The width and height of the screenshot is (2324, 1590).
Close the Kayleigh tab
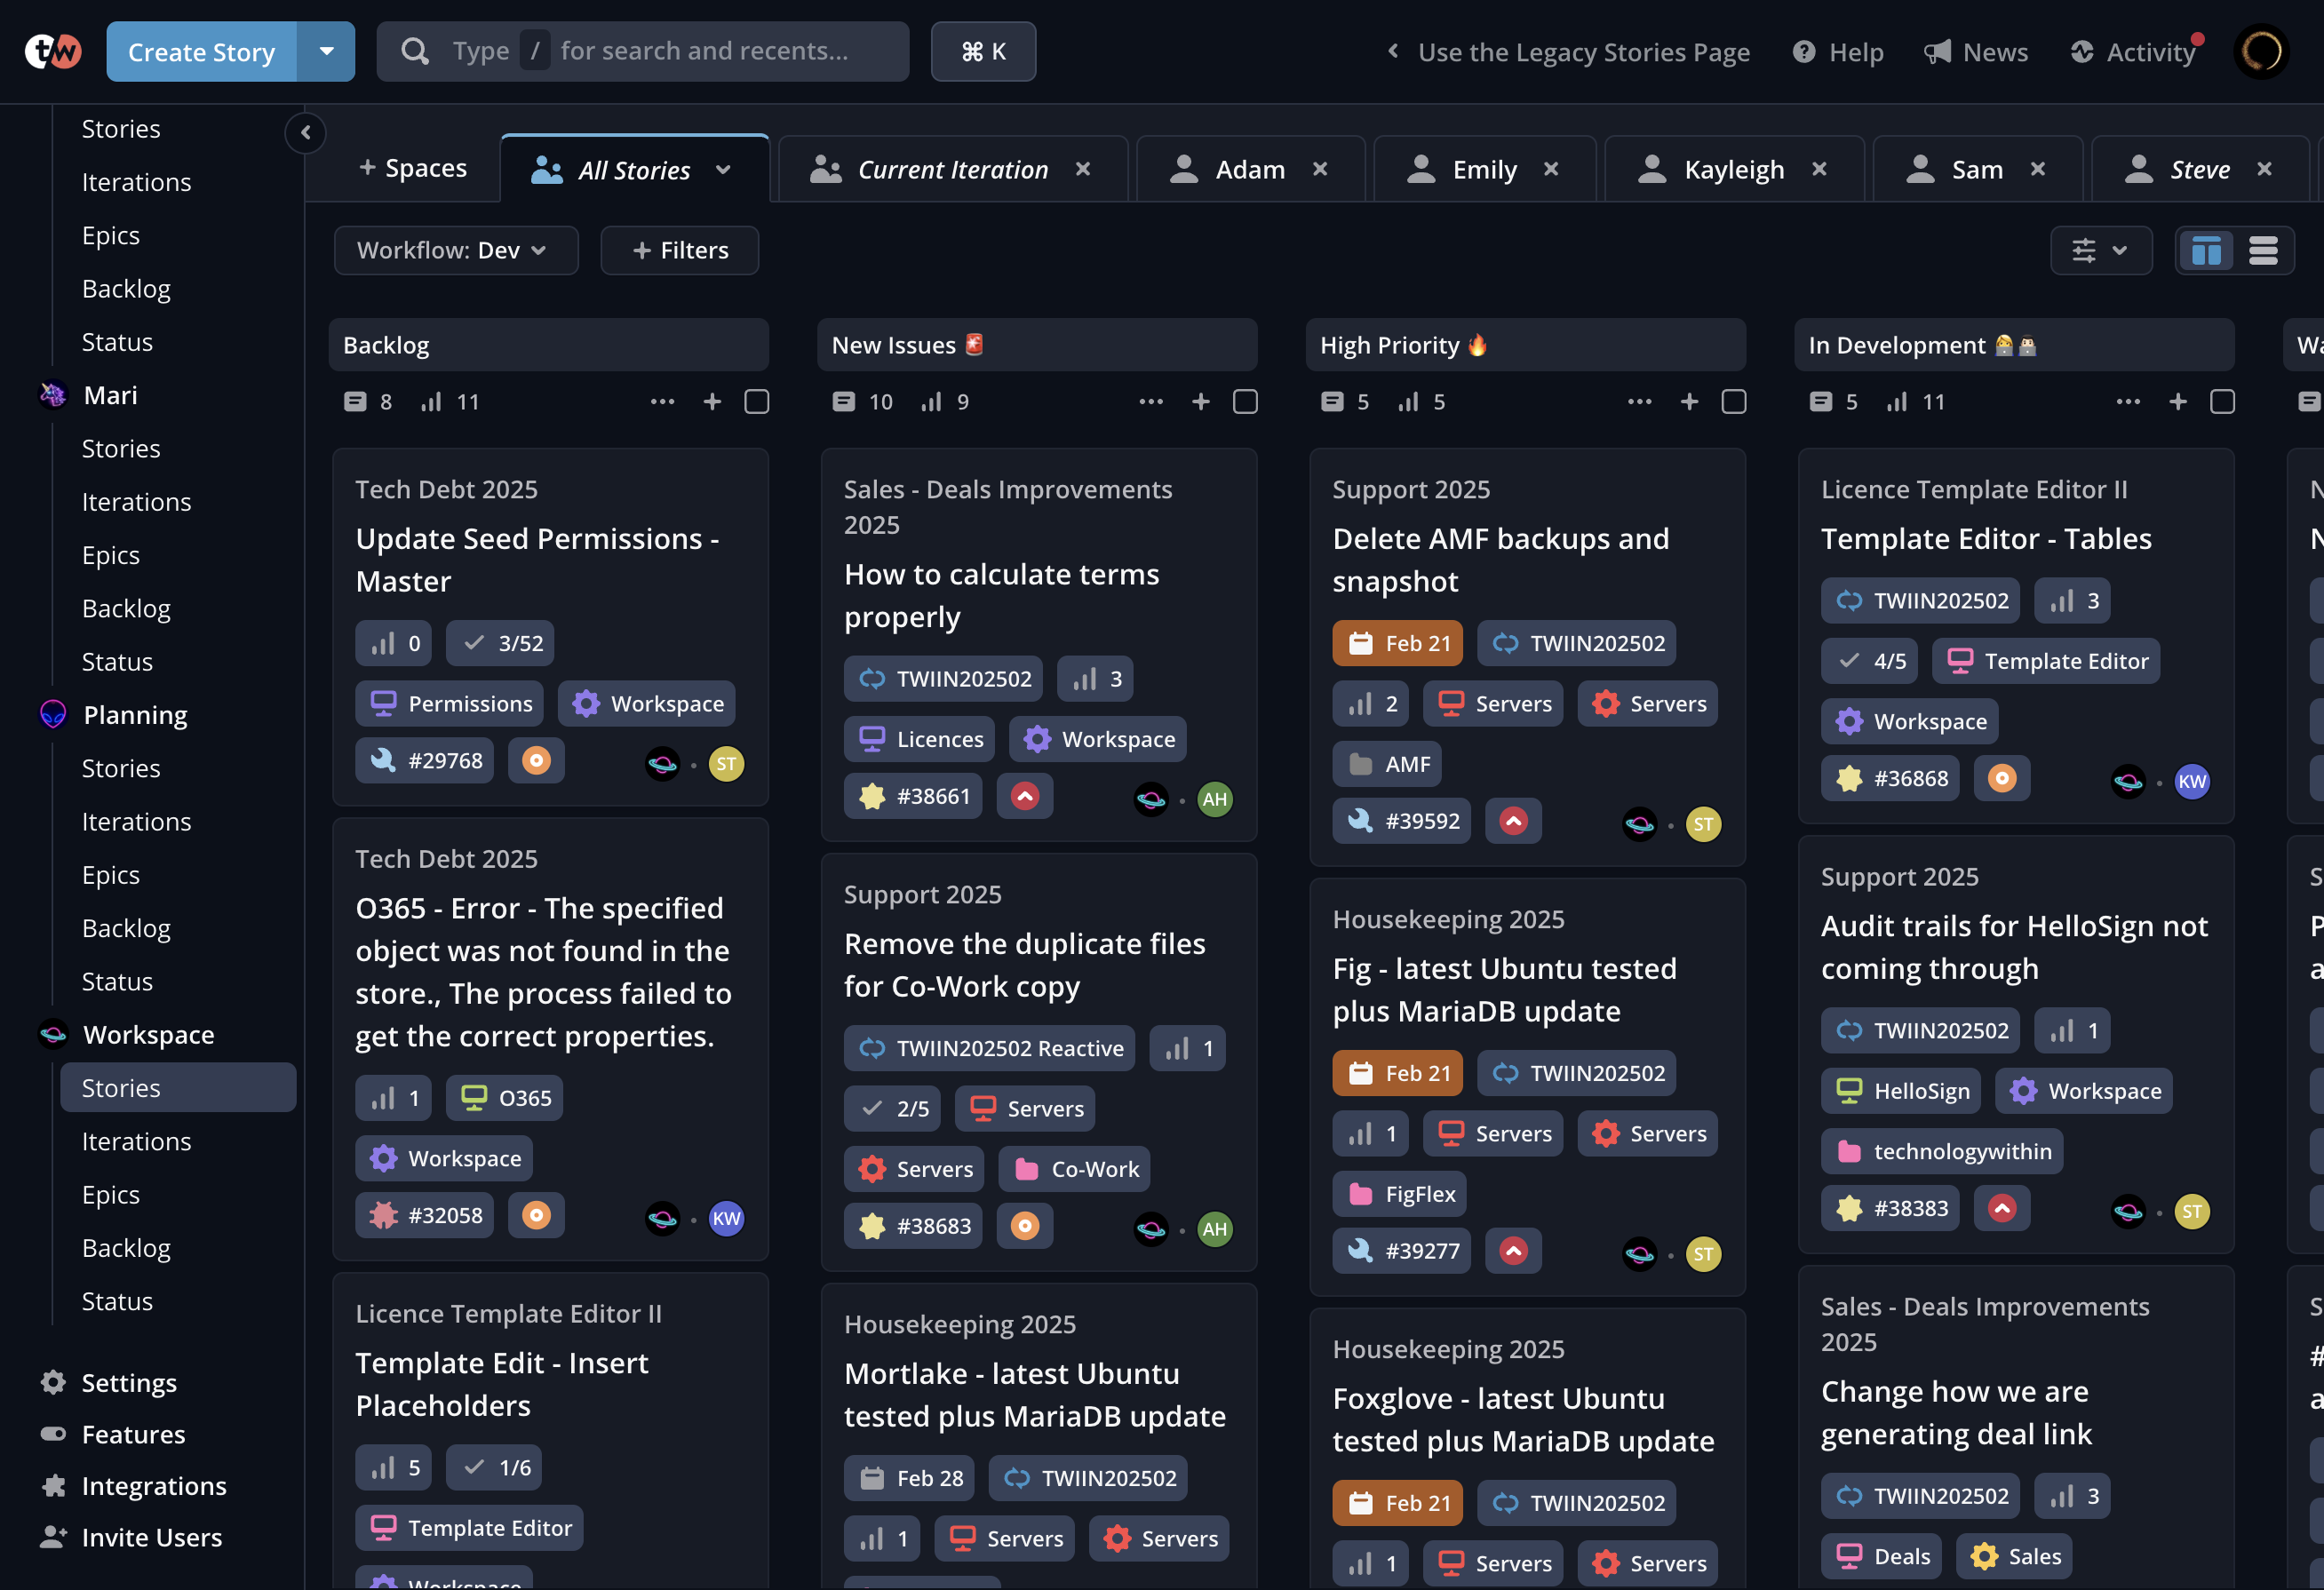pos(1819,169)
